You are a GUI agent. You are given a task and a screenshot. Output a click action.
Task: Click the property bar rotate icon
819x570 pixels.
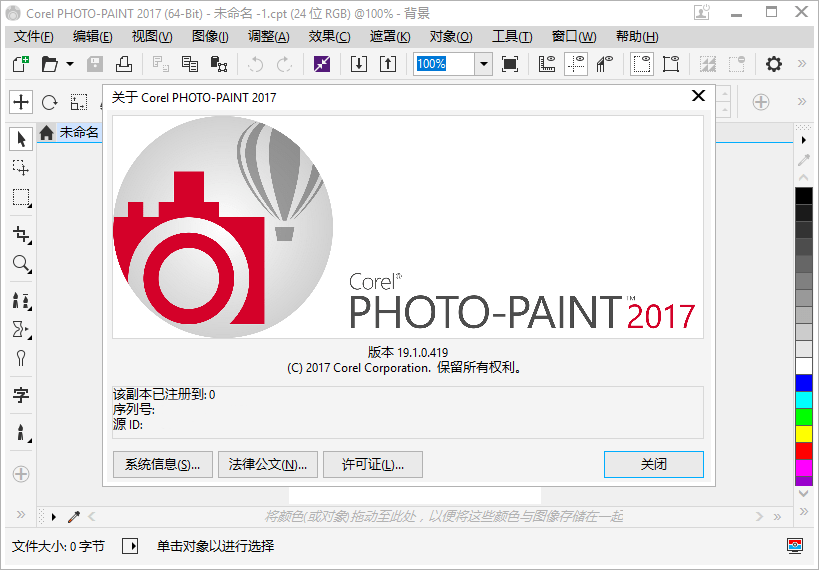pos(50,102)
